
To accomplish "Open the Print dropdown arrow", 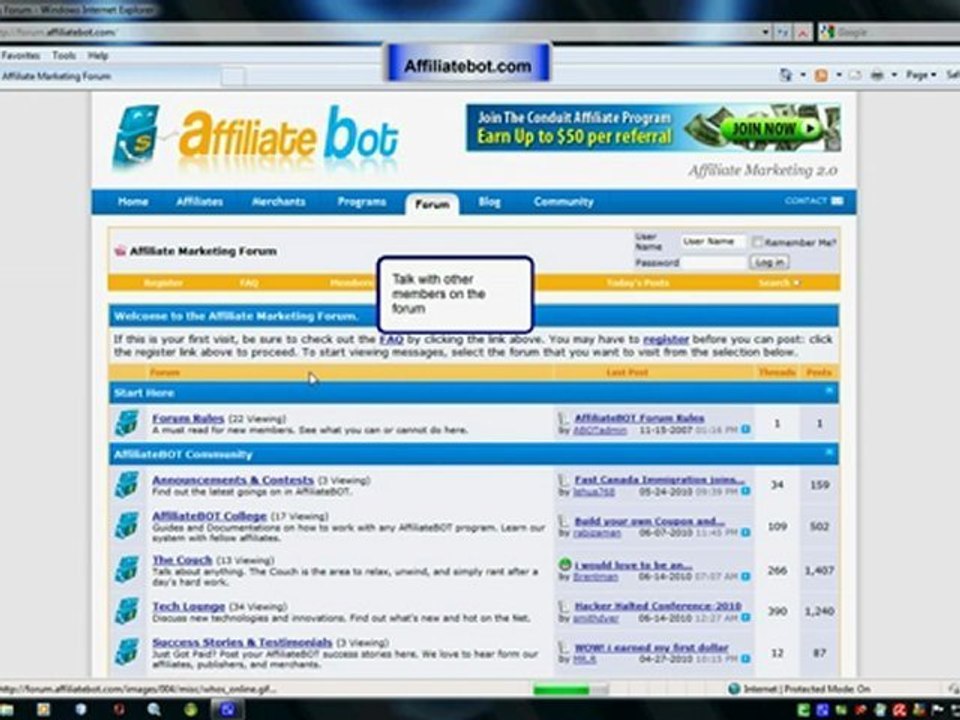I will pyautogui.click(x=894, y=75).
